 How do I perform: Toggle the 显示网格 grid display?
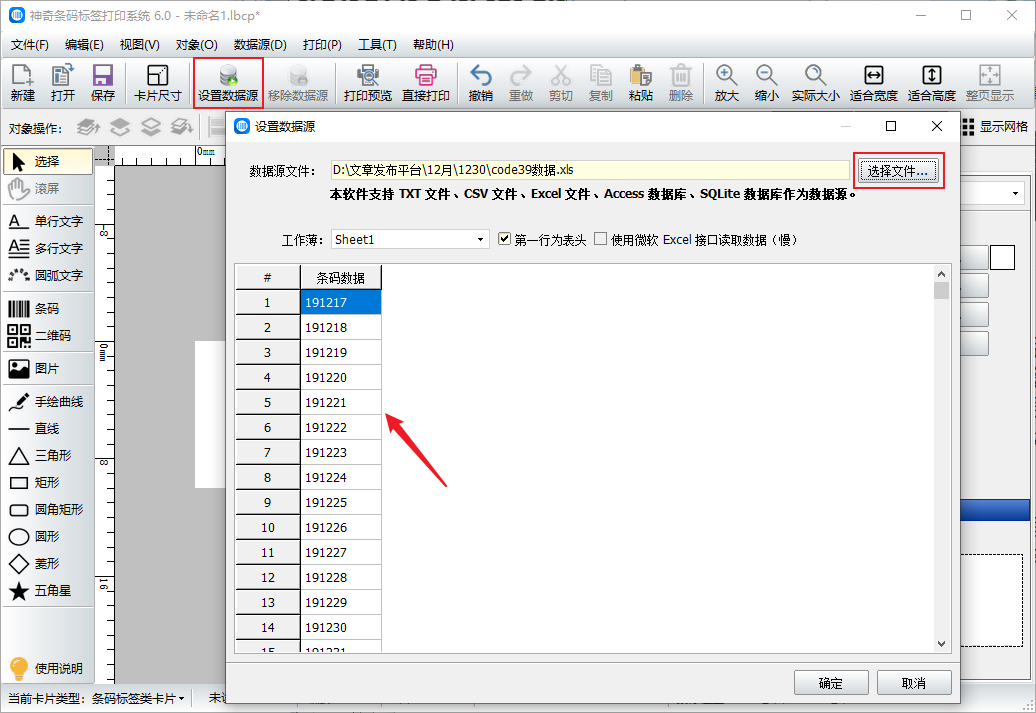point(995,127)
